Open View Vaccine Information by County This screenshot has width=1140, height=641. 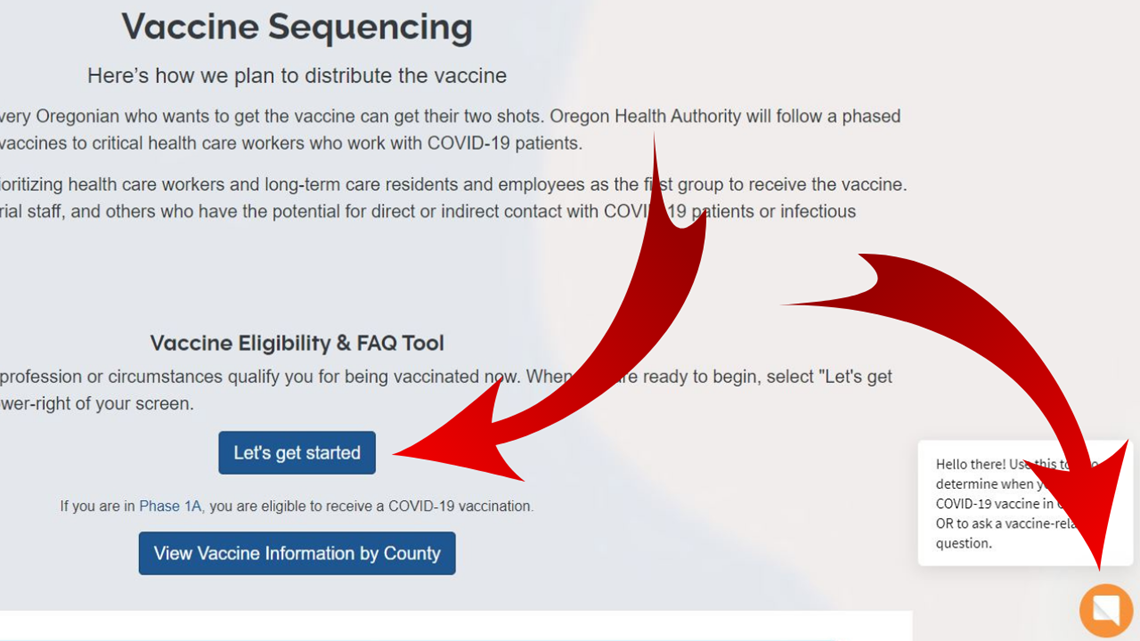click(297, 553)
